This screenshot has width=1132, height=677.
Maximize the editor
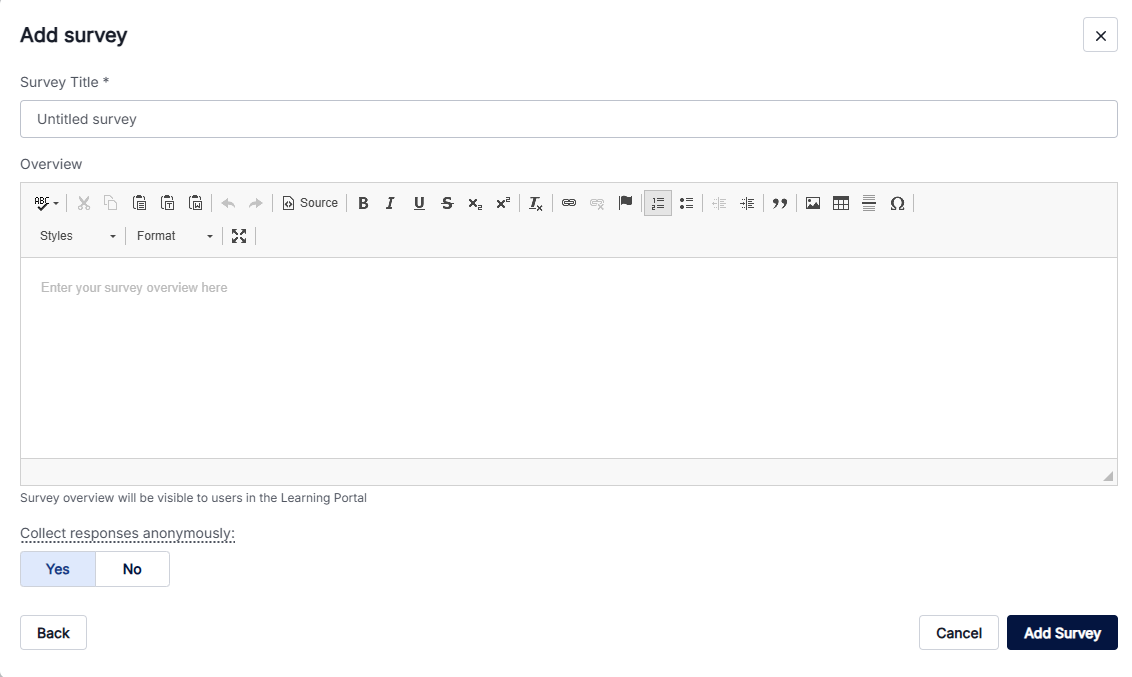[239, 236]
